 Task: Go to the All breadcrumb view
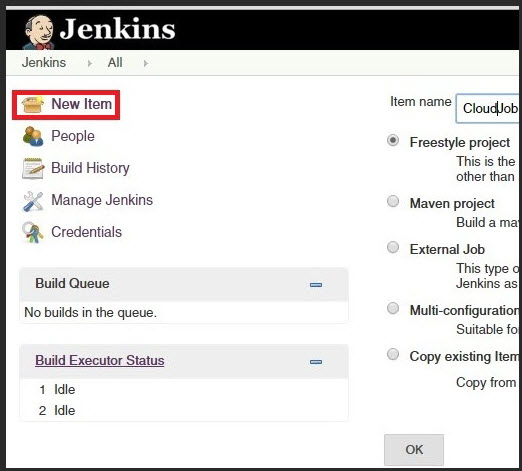pyautogui.click(x=115, y=63)
